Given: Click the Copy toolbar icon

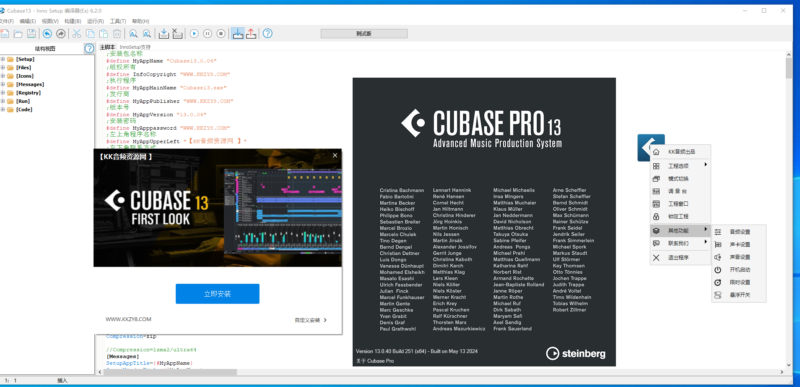Looking at the screenshot, I should point(90,34).
